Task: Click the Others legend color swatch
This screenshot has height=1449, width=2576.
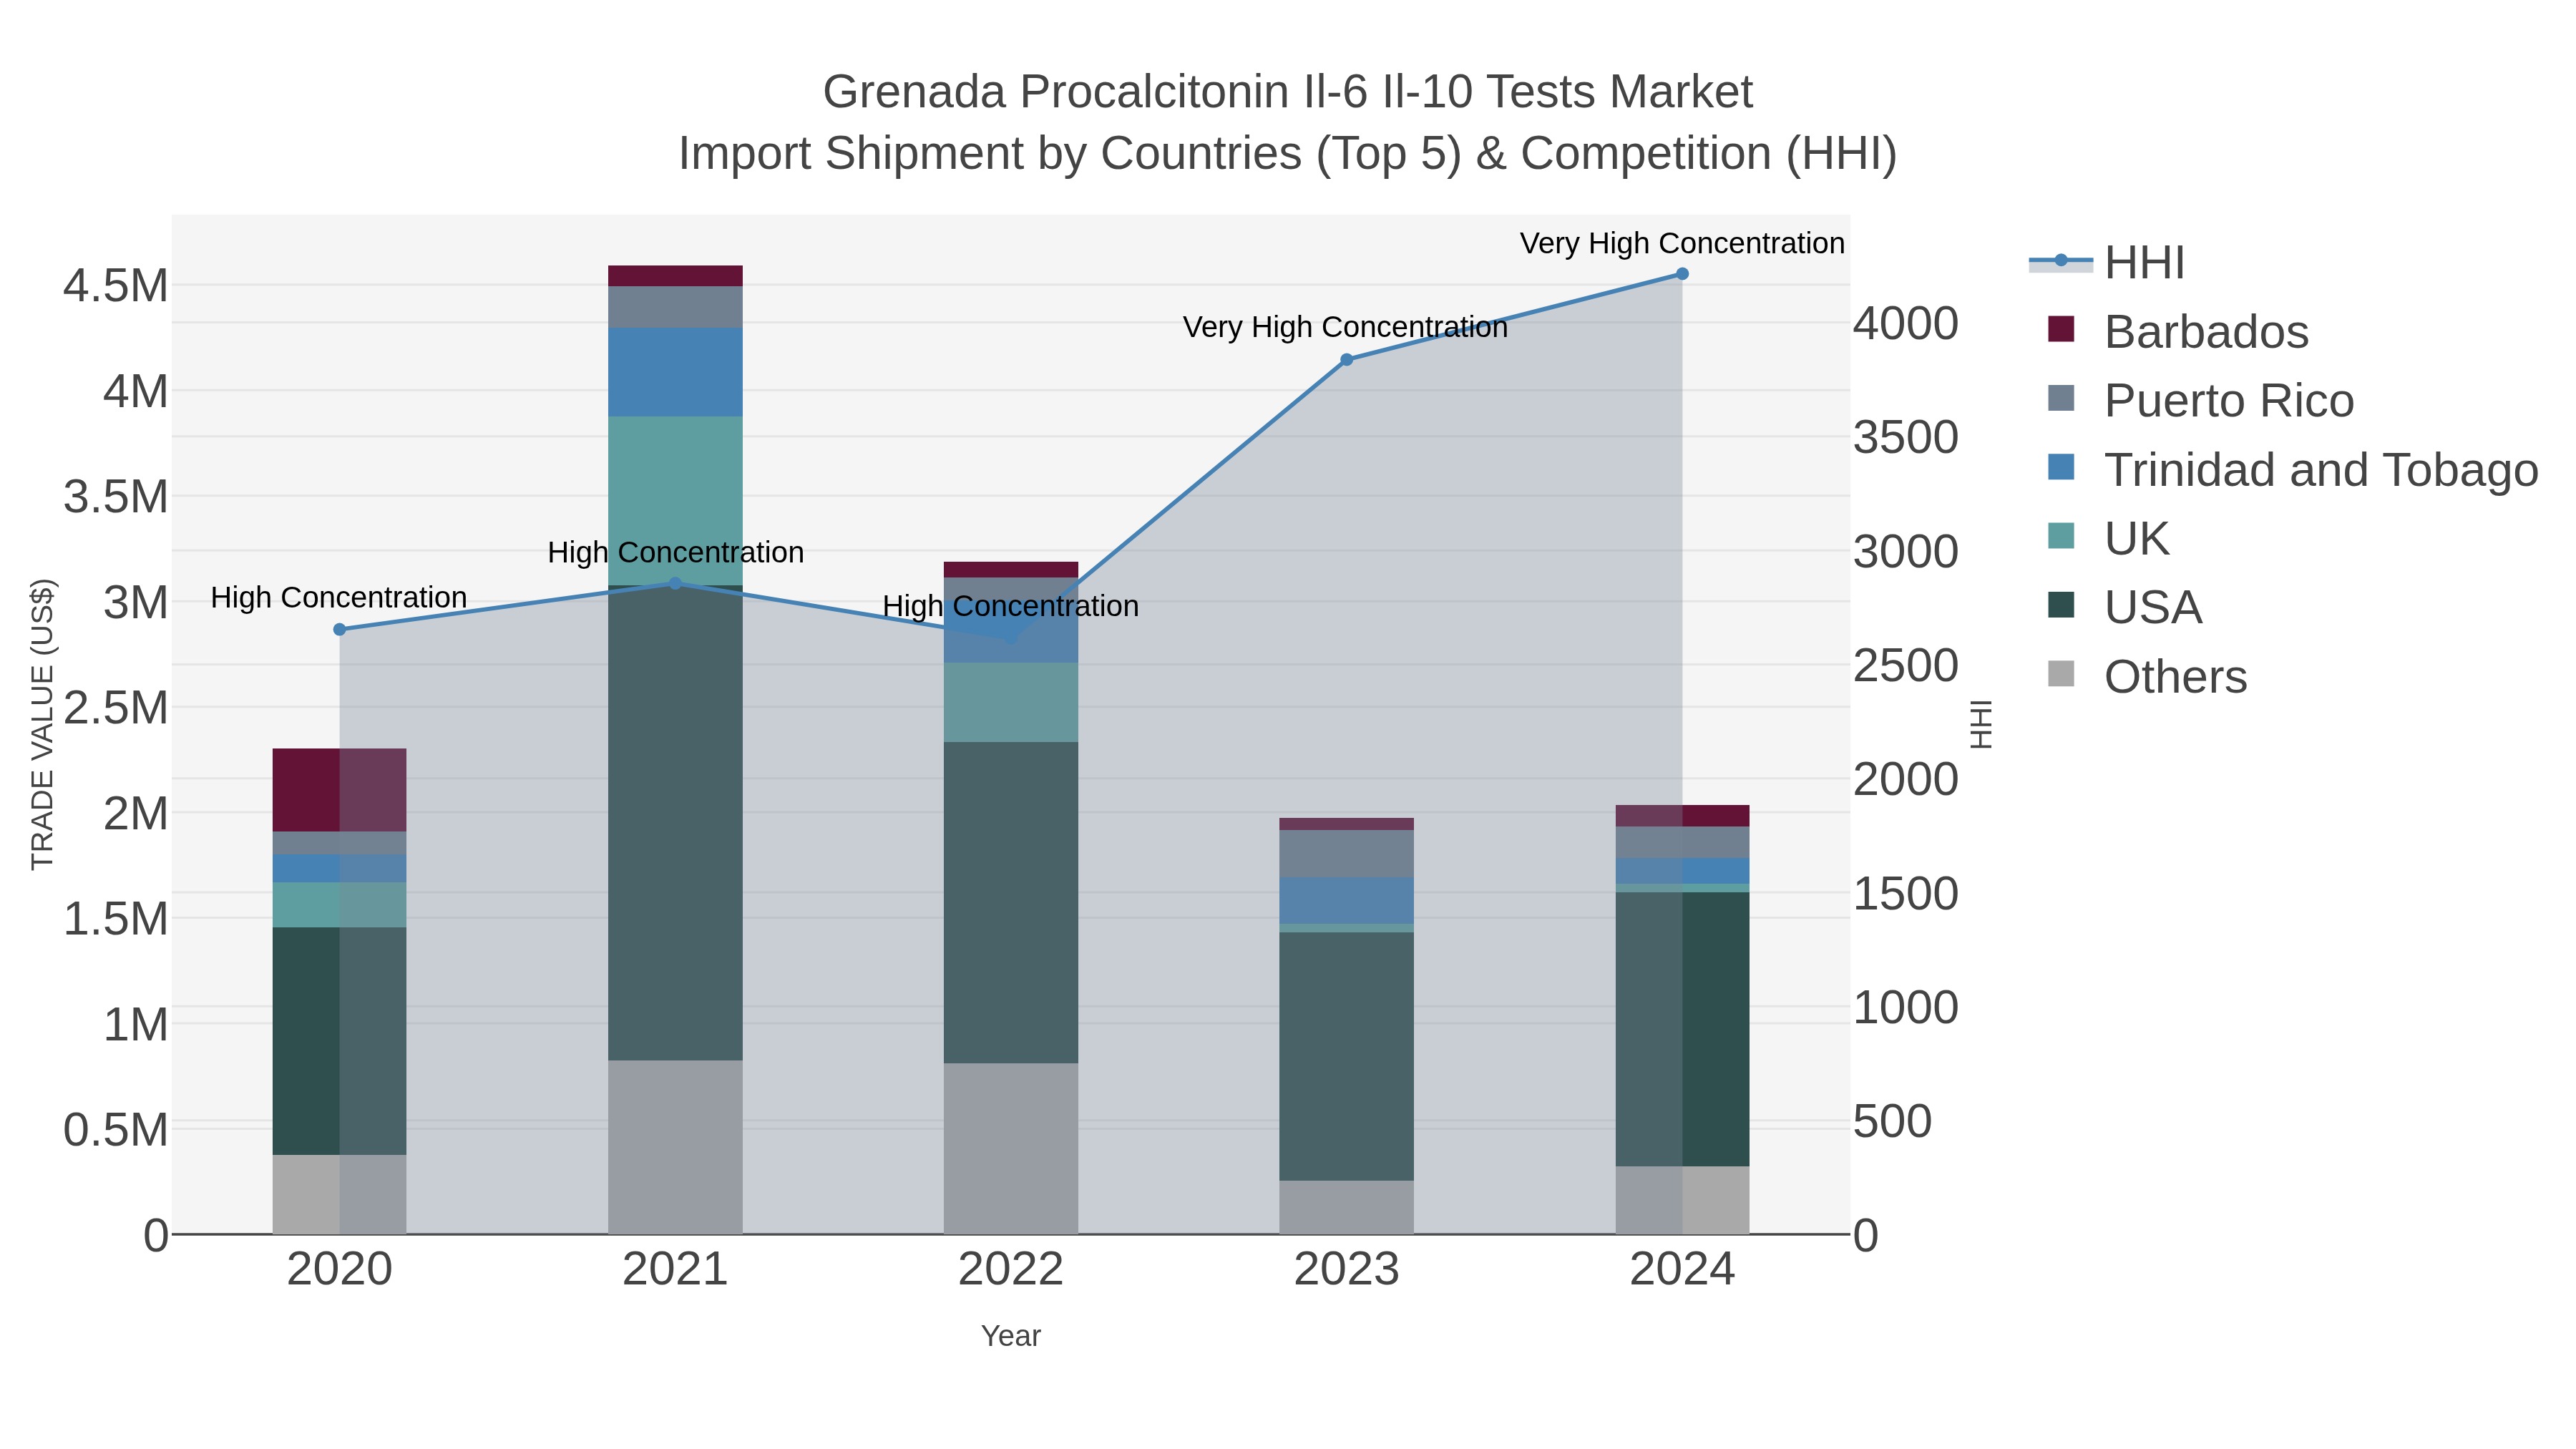Action: (2061, 675)
